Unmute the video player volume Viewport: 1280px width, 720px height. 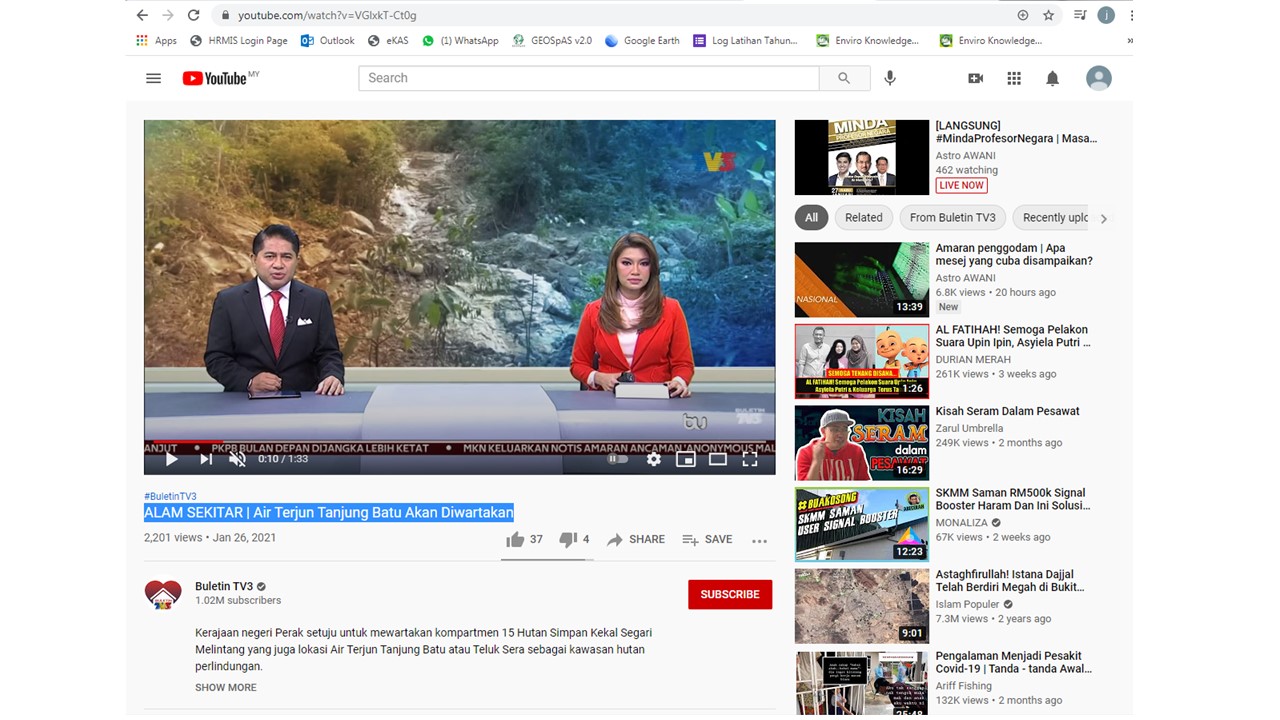(x=237, y=459)
